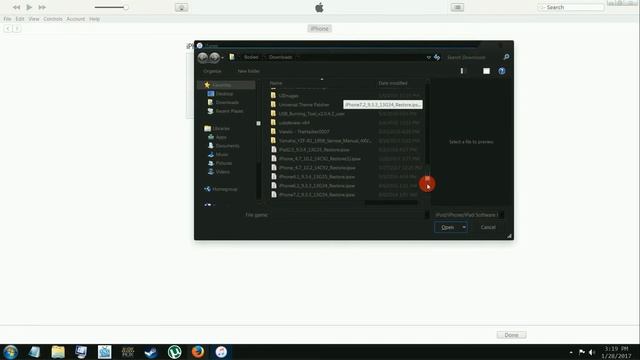640x360 pixels.
Task: Click the iTunes play button
Action: pos(29,7)
